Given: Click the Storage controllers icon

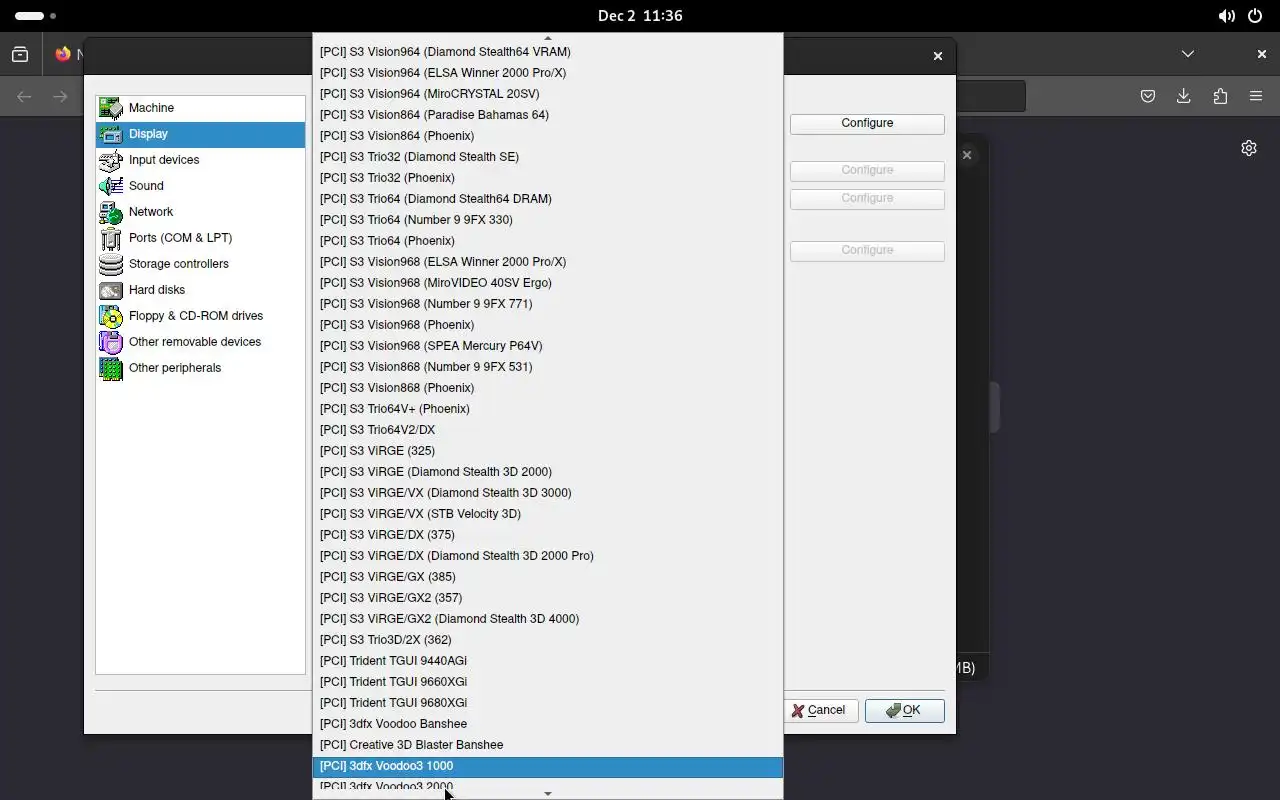Looking at the screenshot, I should point(111,264).
